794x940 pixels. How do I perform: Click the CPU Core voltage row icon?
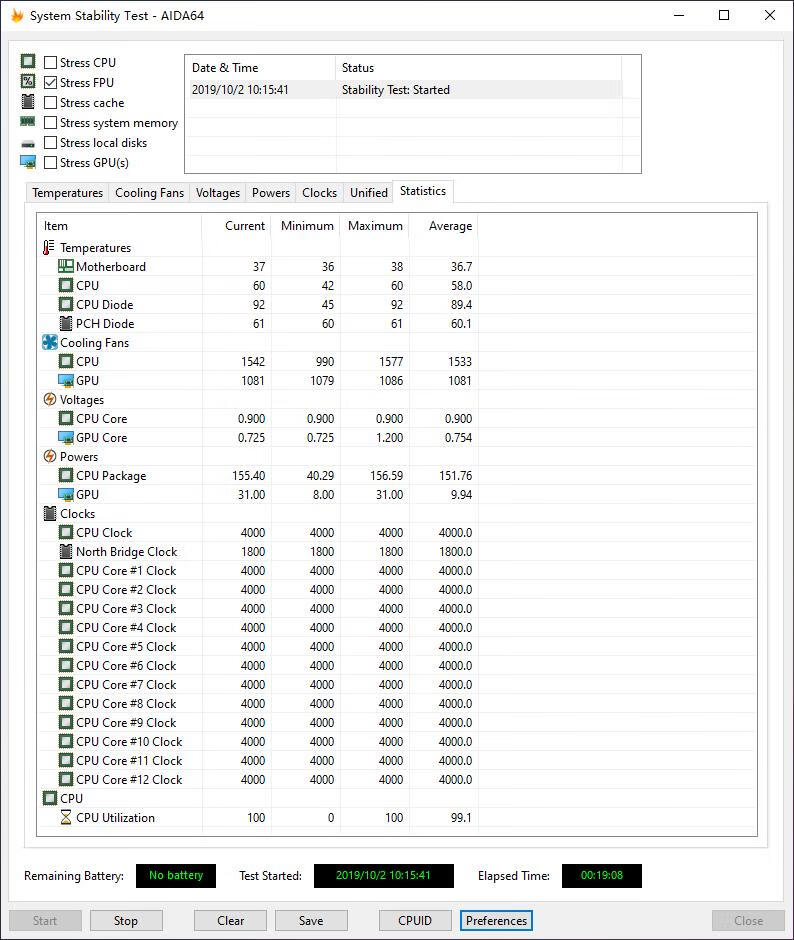[66, 418]
